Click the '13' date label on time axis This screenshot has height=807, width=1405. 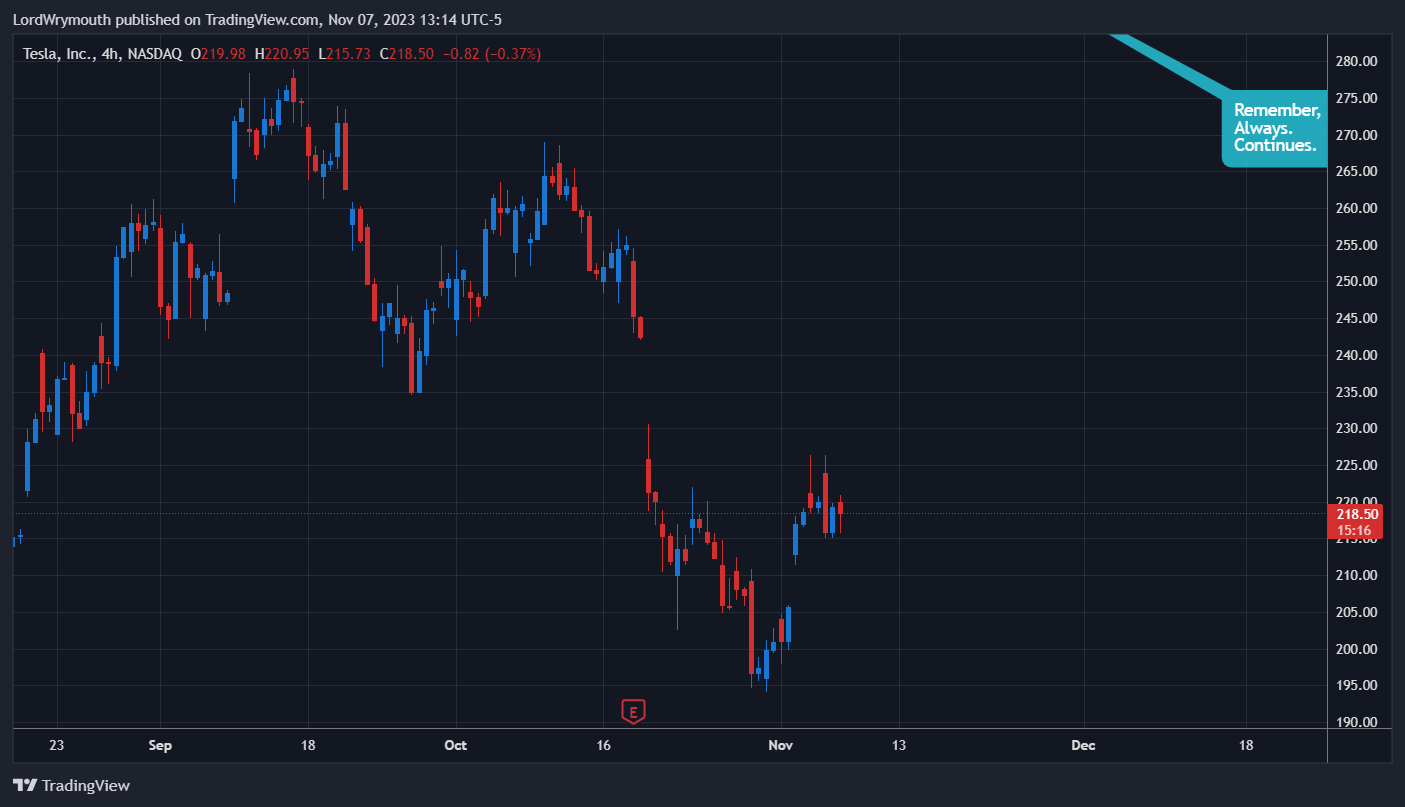899,745
